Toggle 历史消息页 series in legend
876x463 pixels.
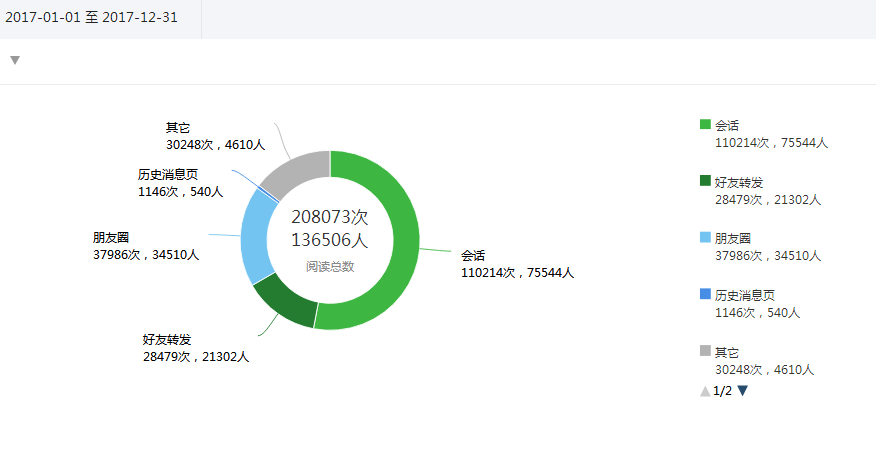click(745, 295)
